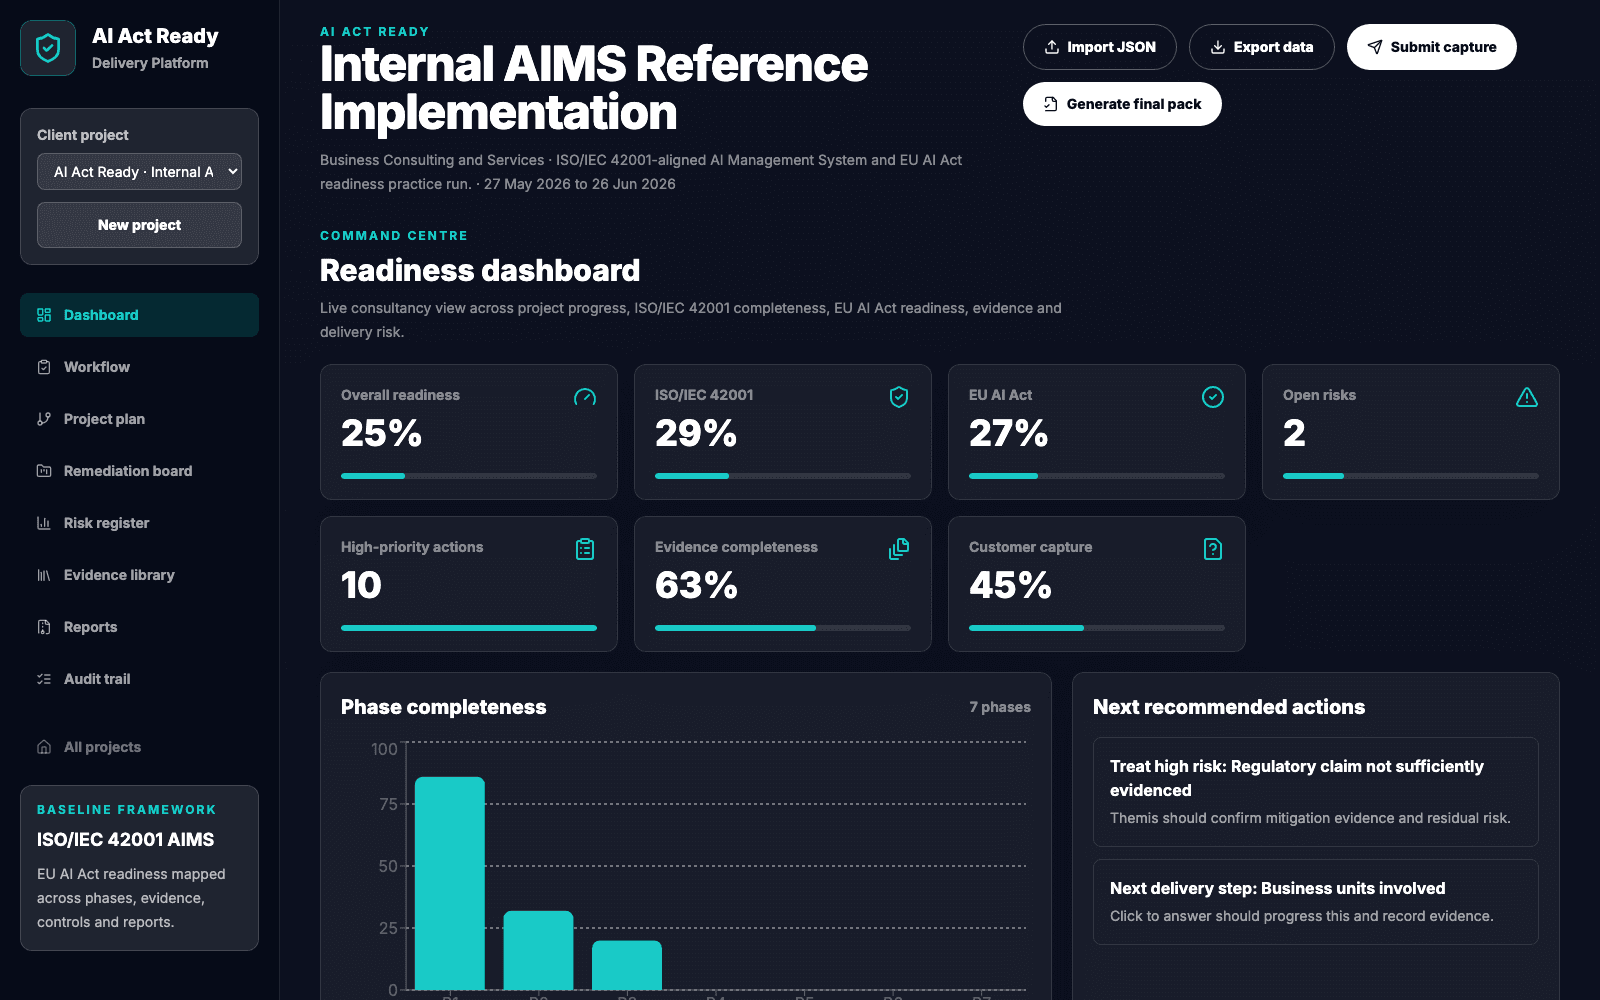
Task: Click the Dashboard grid icon in sidebar
Action: (44, 315)
